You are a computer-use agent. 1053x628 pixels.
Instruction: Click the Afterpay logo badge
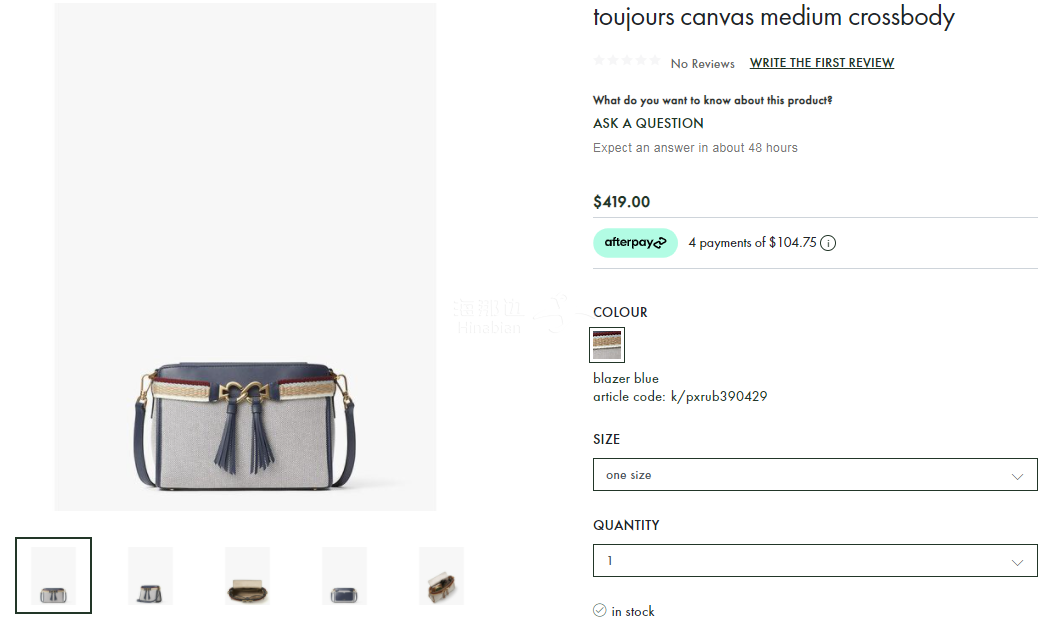635,243
